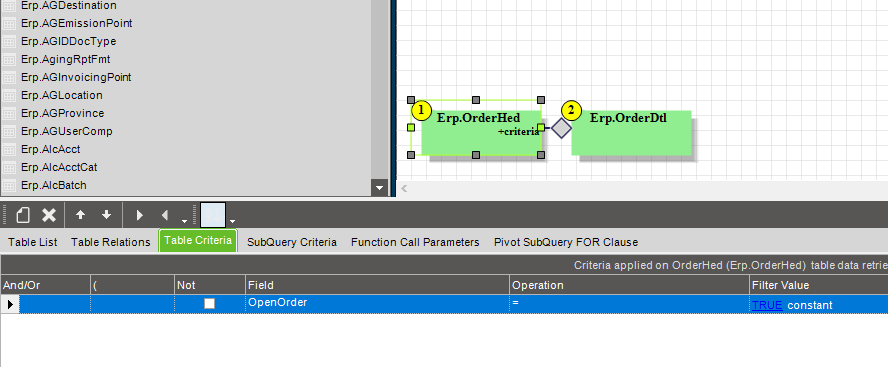Click table icon beside Erp.AlcAcctCat

[8, 168]
